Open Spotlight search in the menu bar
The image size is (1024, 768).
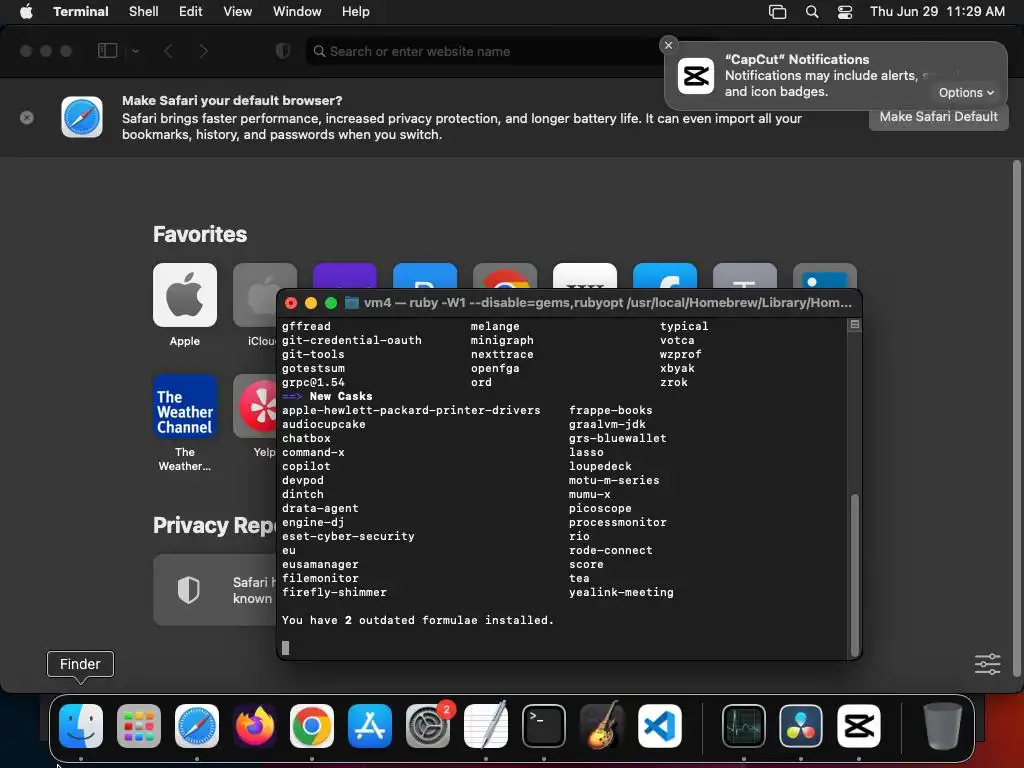(812, 12)
